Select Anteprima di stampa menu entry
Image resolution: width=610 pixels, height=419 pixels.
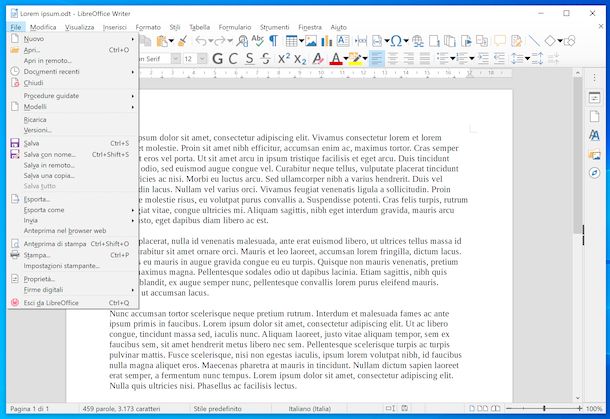point(73,244)
